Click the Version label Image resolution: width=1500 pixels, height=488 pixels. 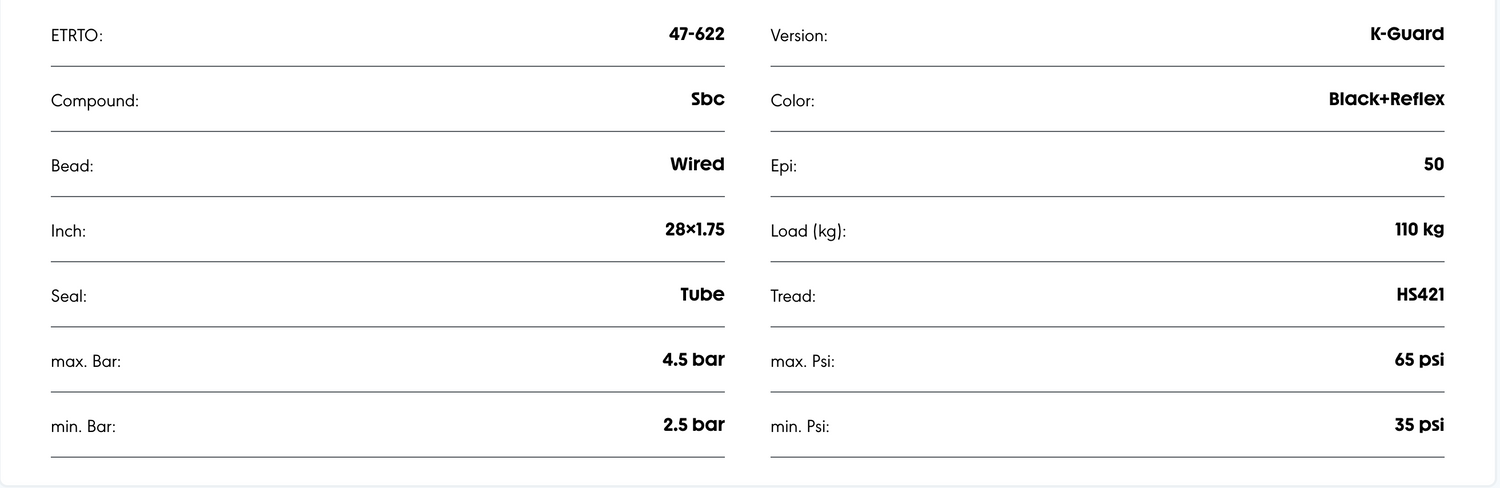[x=799, y=36]
